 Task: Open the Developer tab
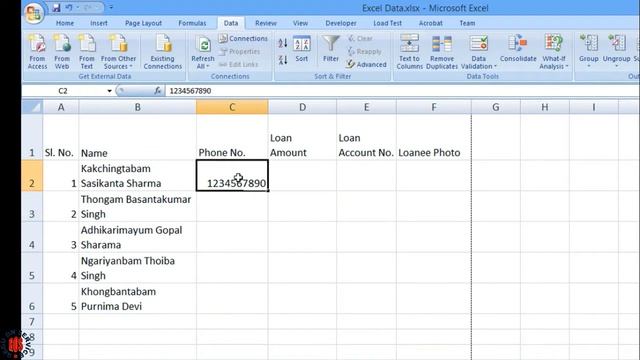[341, 23]
